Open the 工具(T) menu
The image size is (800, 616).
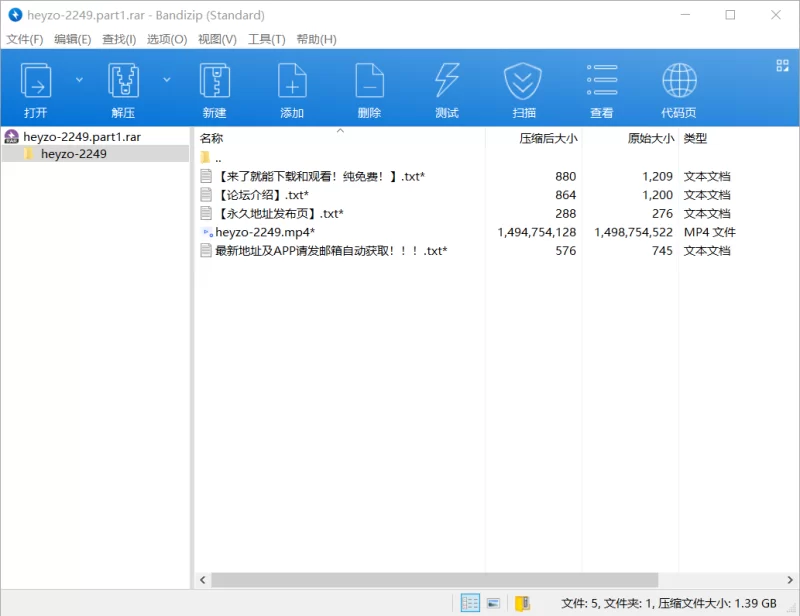pos(266,39)
